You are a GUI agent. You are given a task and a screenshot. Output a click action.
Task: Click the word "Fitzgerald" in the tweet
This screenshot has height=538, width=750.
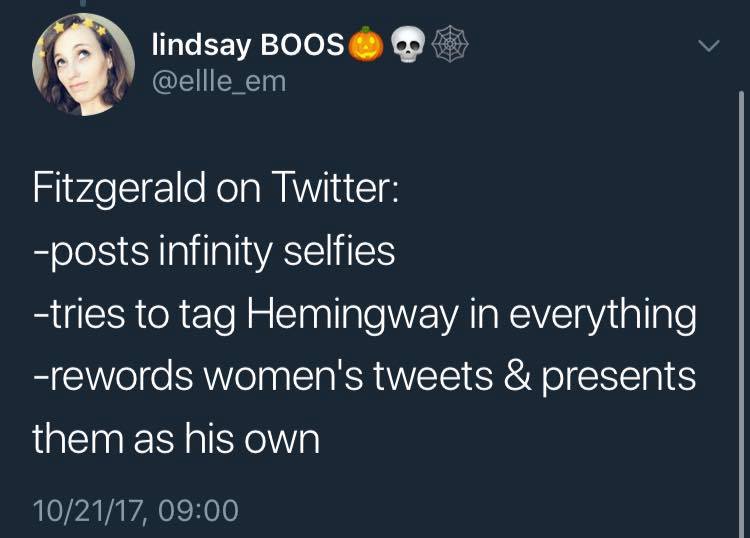point(119,188)
